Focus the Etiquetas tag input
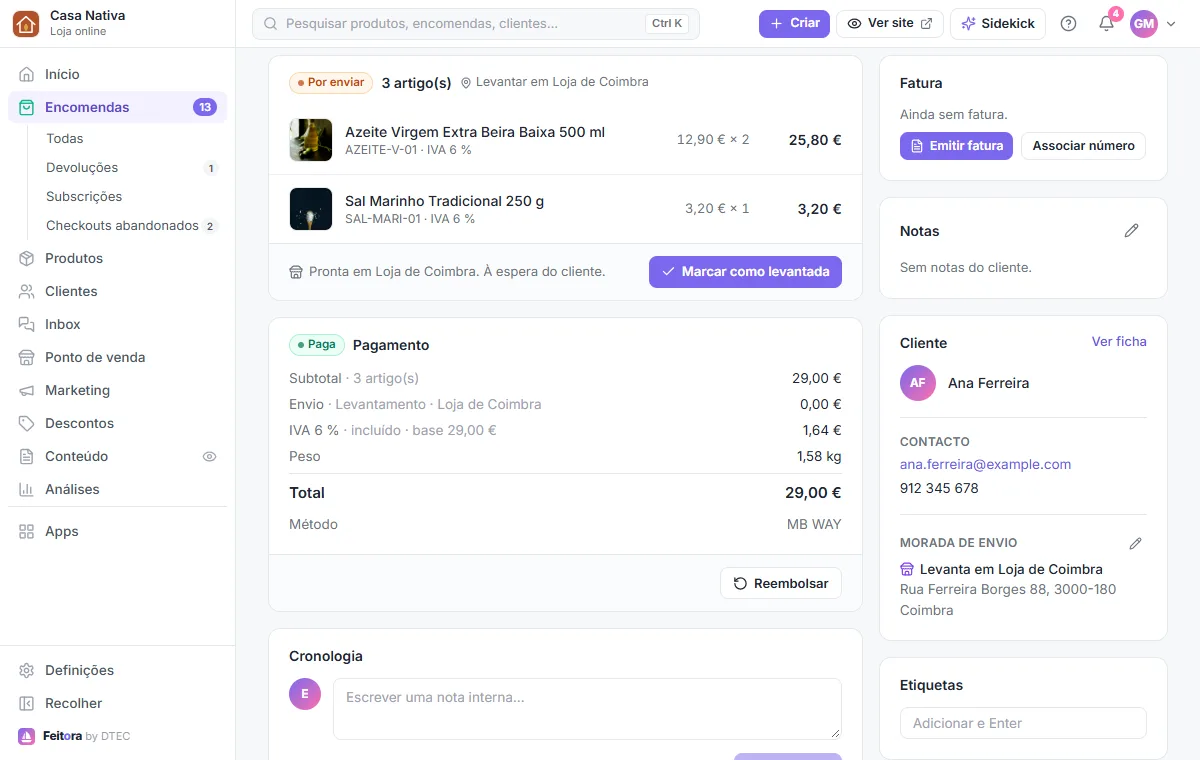Viewport: 1200px width, 760px height. click(1023, 723)
